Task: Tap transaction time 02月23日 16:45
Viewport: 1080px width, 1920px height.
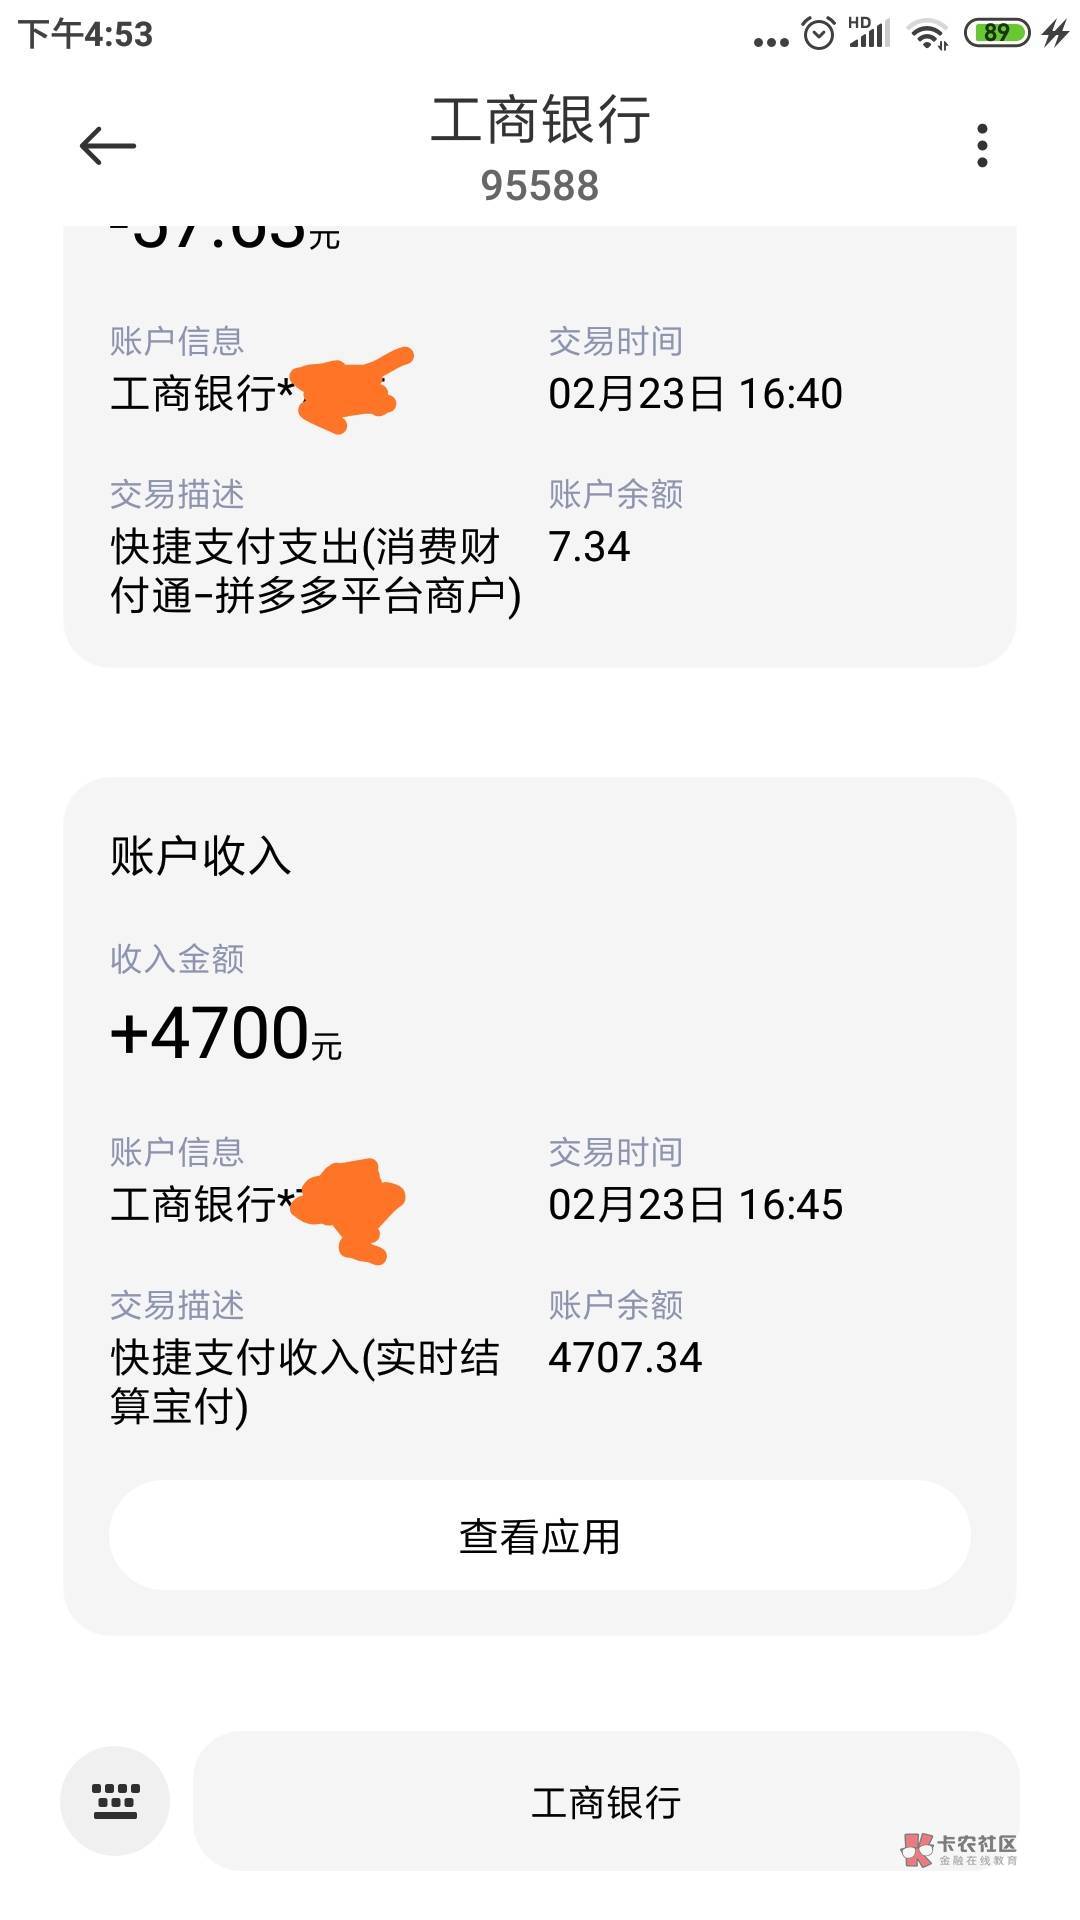Action: [x=695, y=1204]
